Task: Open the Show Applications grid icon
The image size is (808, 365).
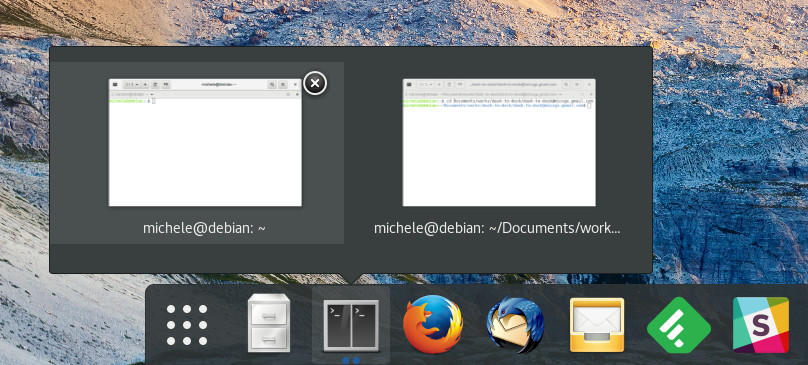Action: (x=187, y=324)
